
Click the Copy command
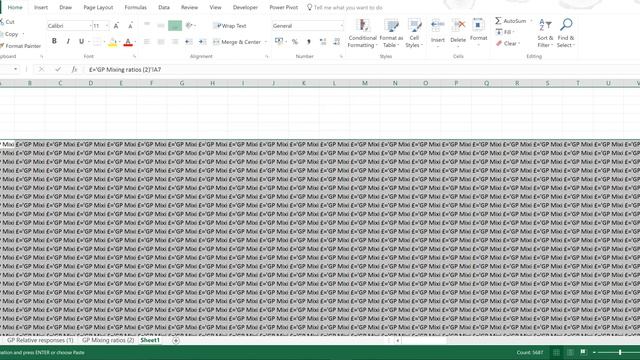tap(10, 34)
